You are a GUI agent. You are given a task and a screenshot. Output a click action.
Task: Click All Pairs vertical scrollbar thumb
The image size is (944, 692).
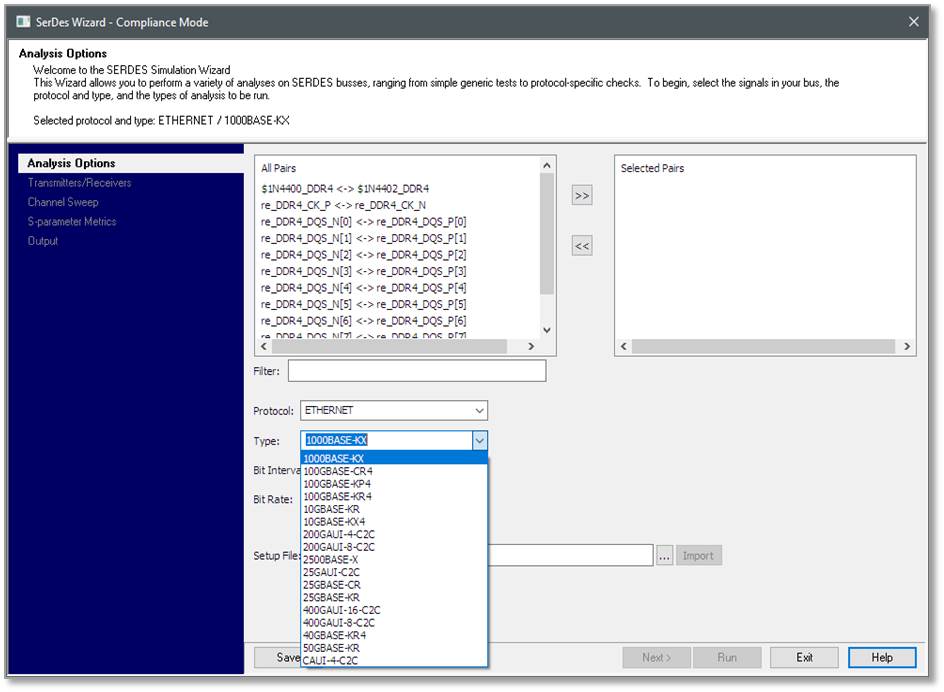(x=547, y=234)
